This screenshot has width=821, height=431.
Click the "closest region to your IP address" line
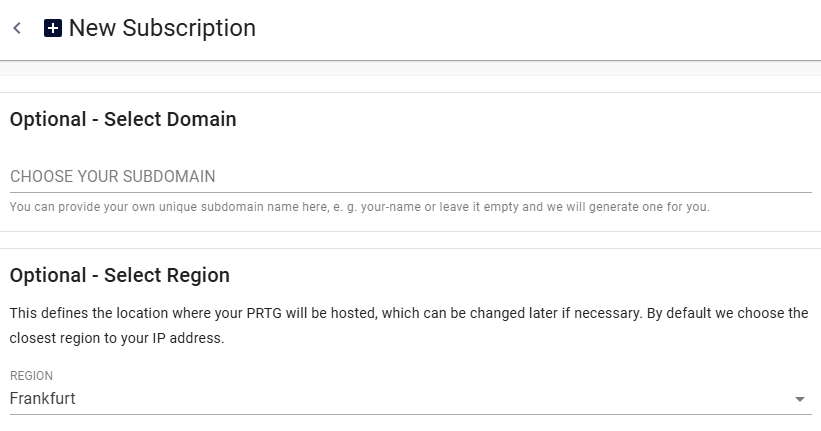click(x=117, y=338)
